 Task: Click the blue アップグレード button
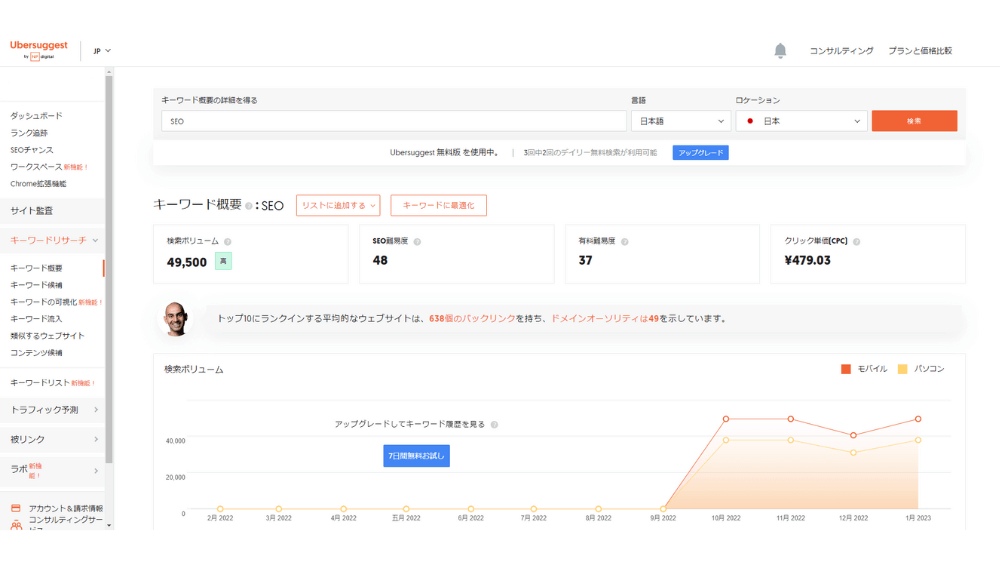click(x=700, y=153)
